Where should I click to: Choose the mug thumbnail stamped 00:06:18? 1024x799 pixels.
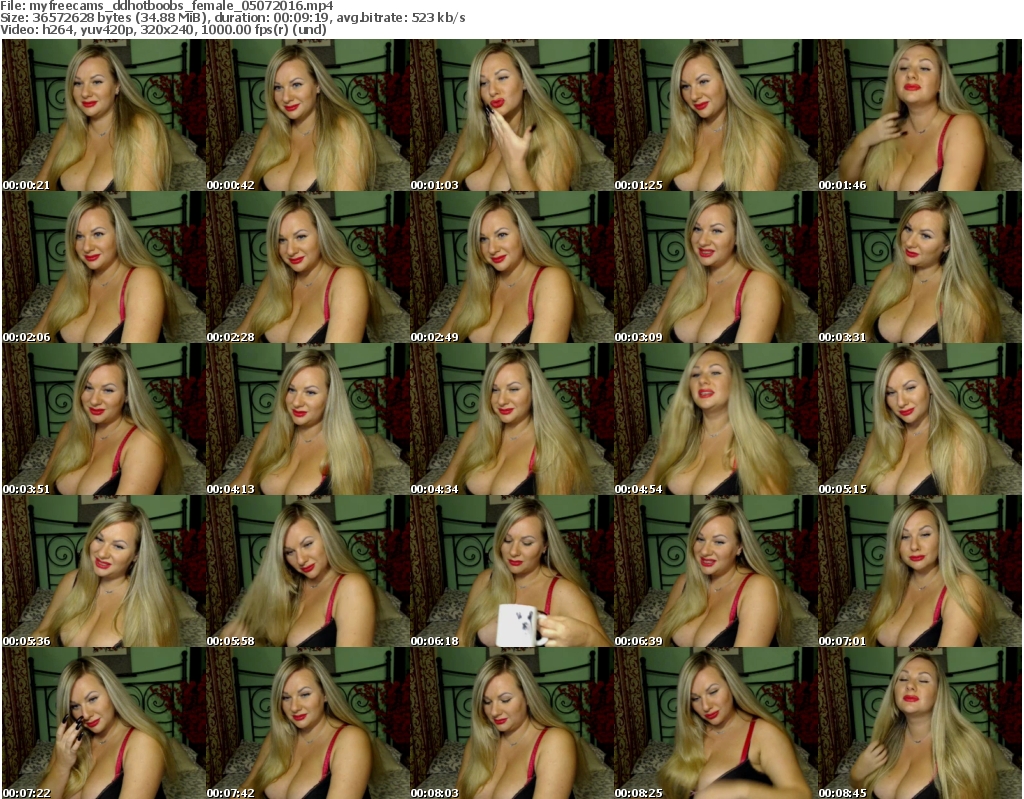pyautogui.click(x=511, y=571)
